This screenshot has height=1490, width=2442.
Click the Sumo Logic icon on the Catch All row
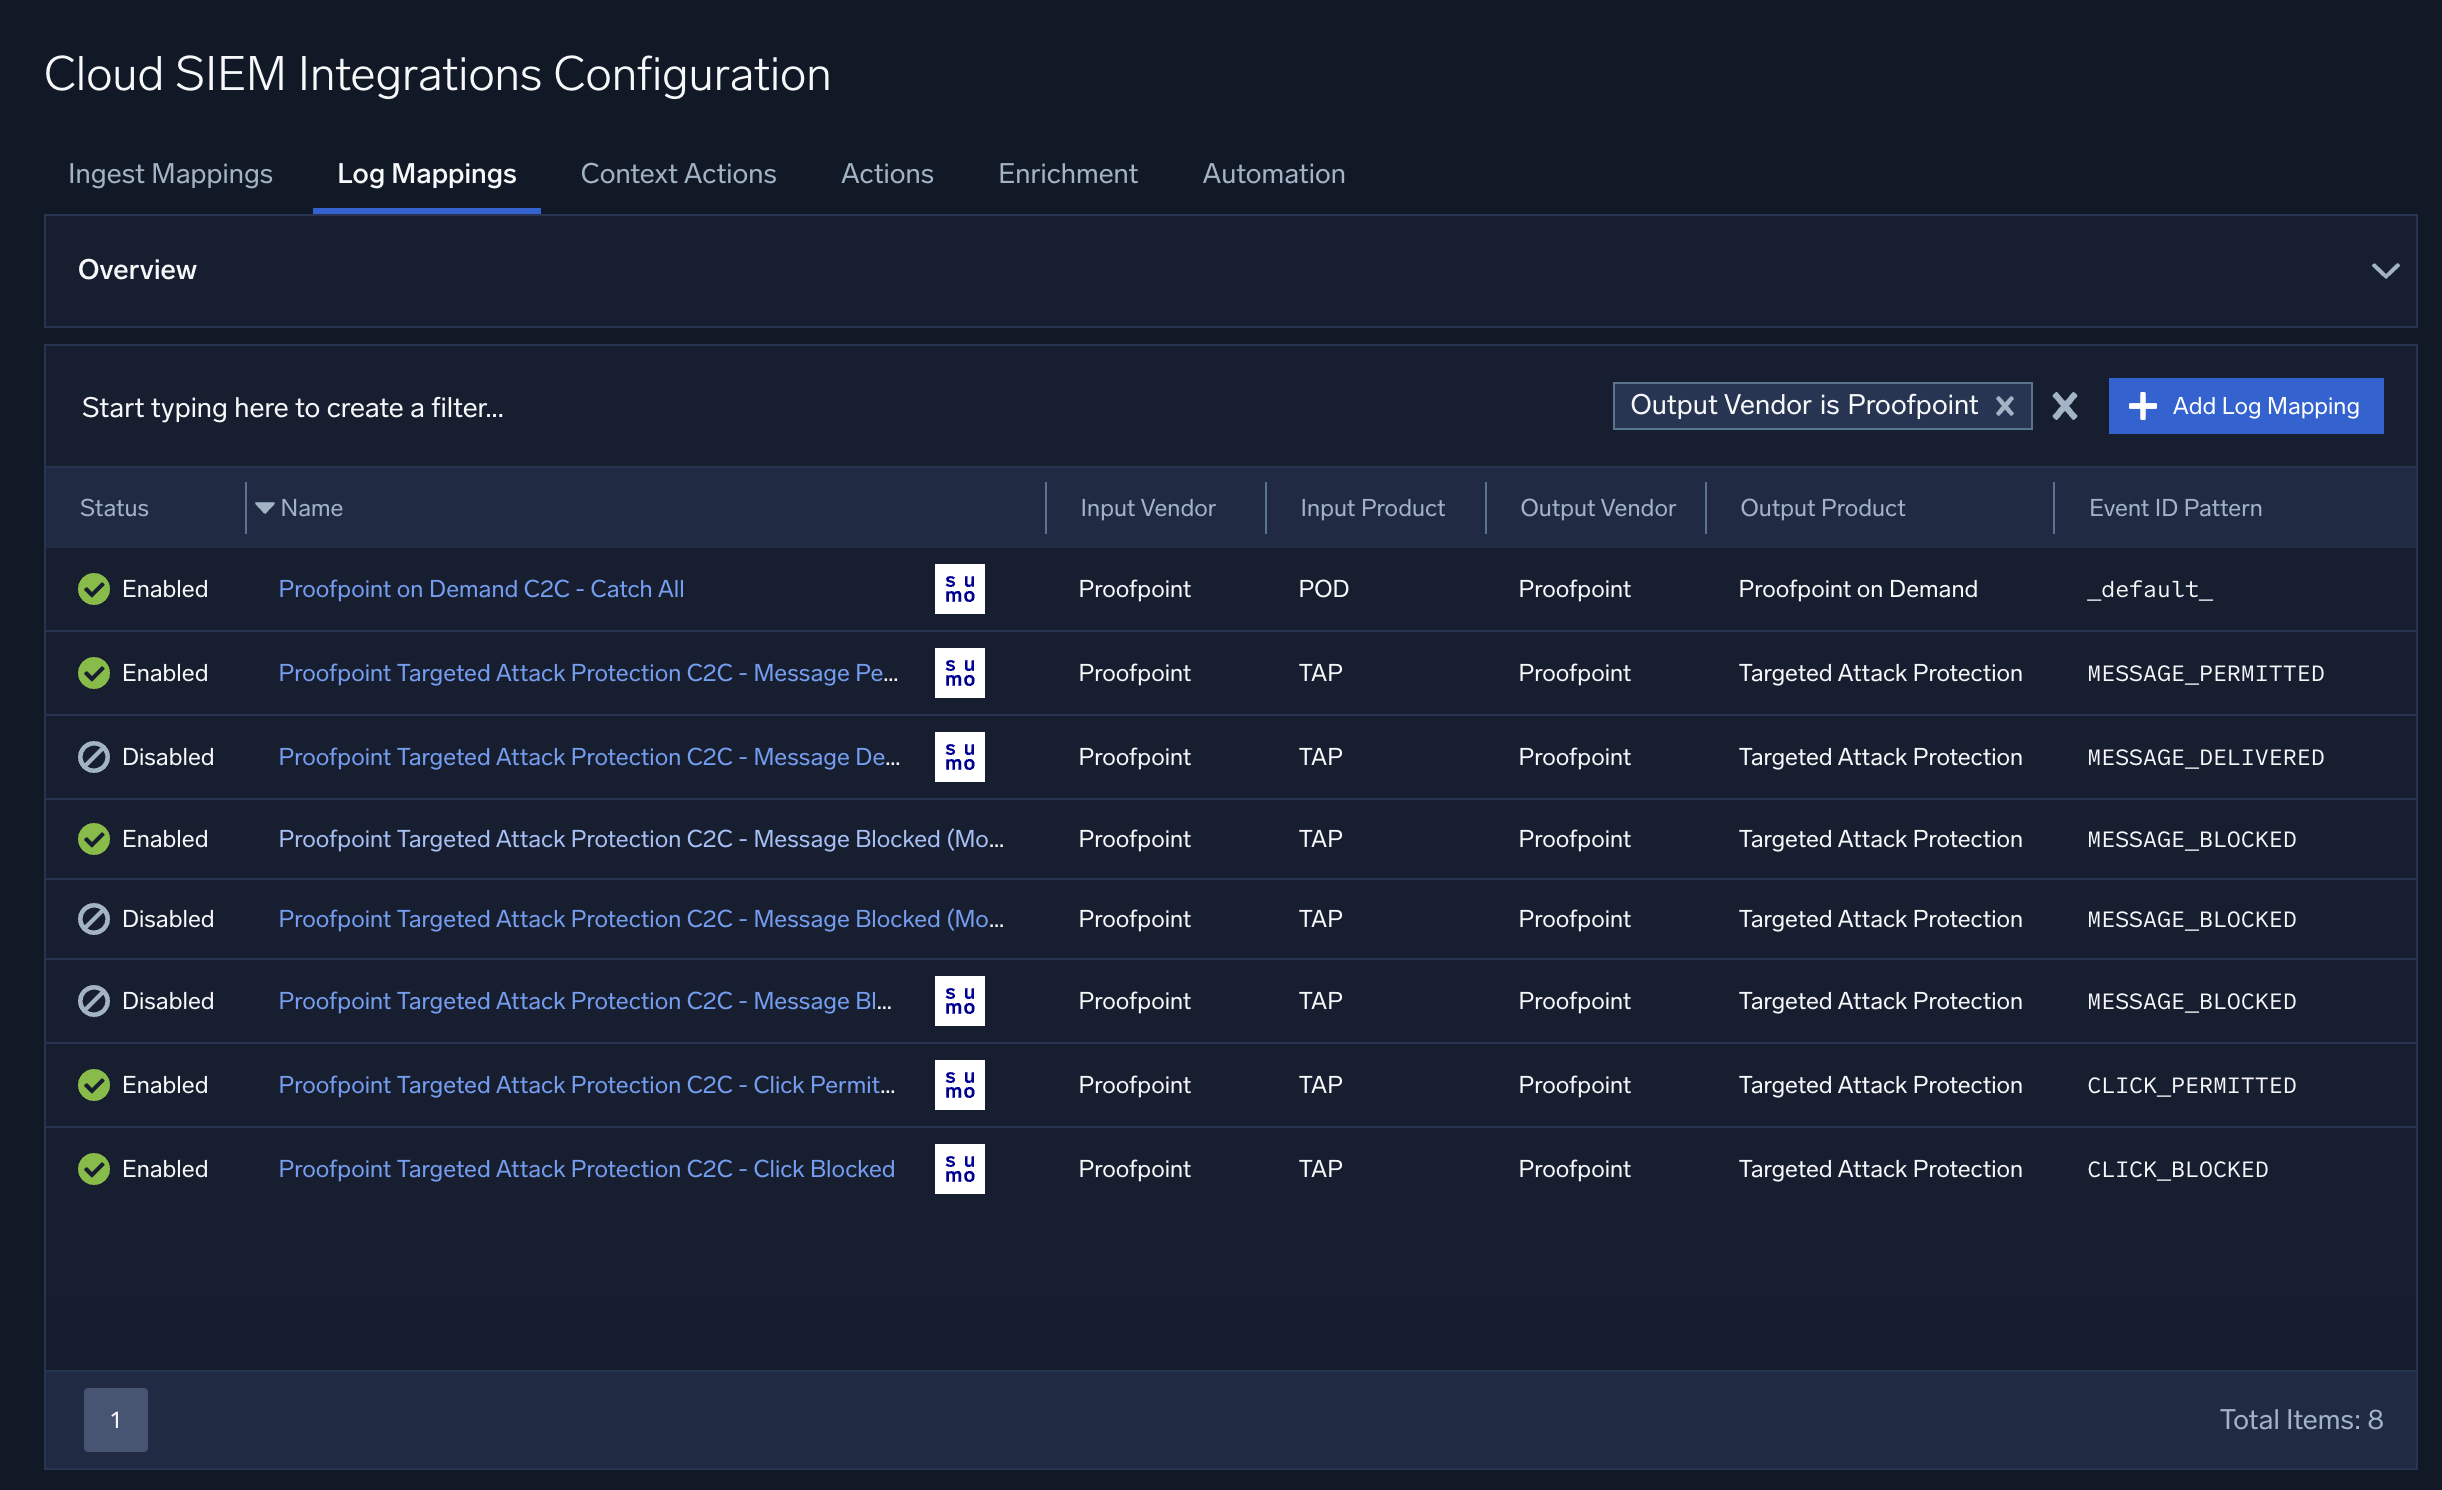(959, 589)
